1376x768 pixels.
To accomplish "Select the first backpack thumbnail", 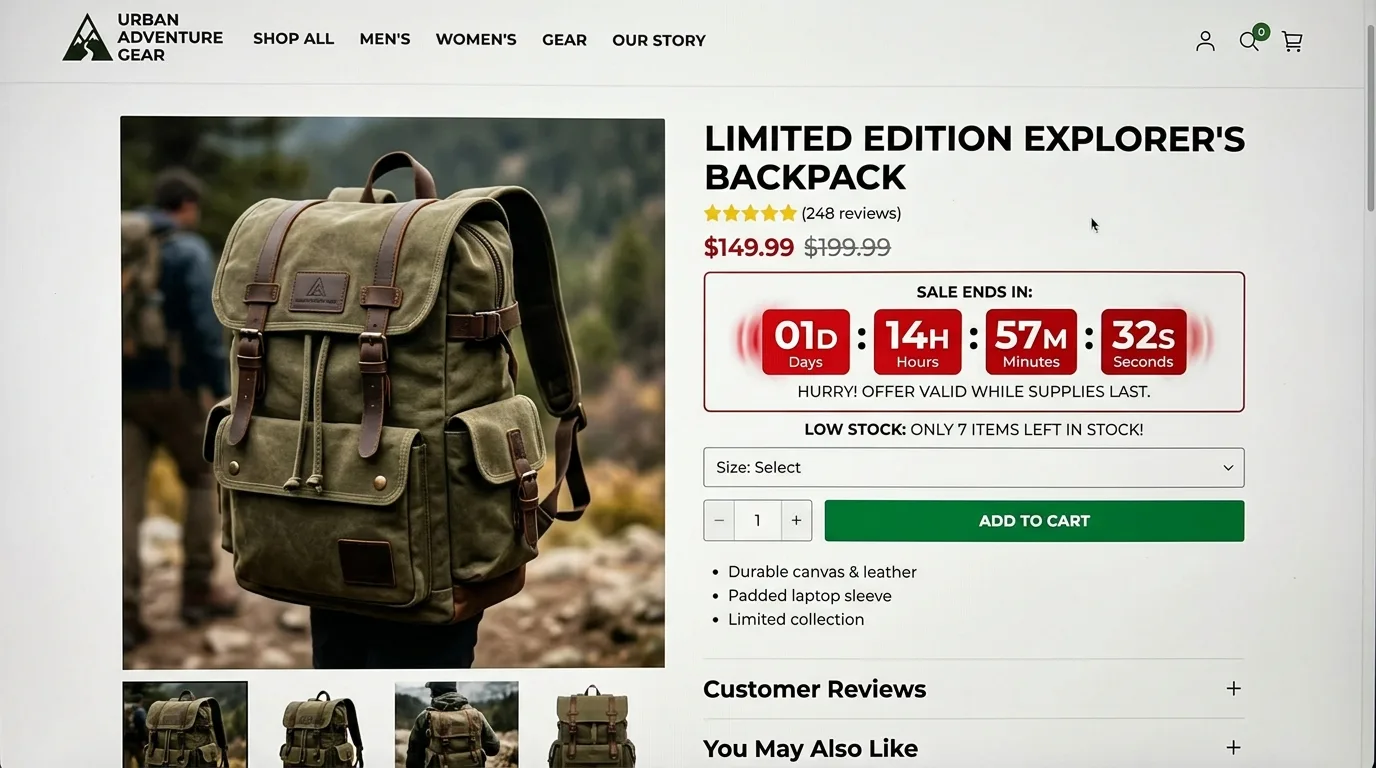I will [x=185, y=725].
